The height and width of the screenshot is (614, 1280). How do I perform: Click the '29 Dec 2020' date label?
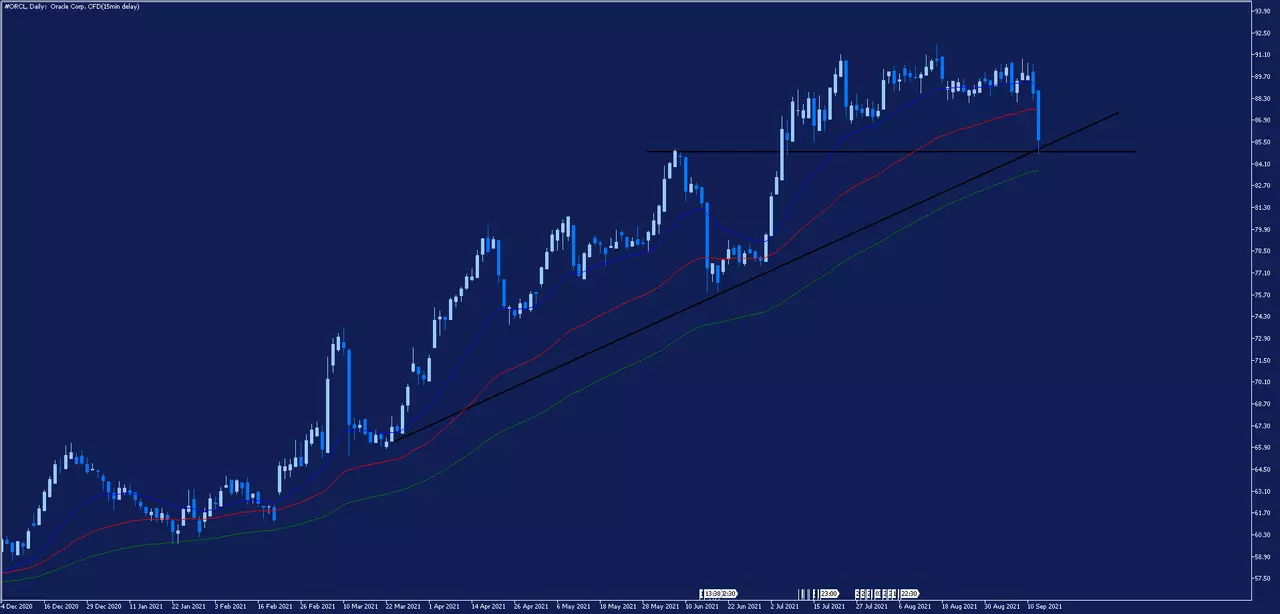point(104,606)
